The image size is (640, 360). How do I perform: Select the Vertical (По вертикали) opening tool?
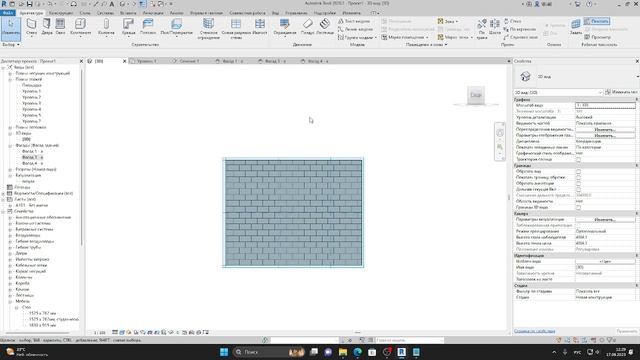520,29
